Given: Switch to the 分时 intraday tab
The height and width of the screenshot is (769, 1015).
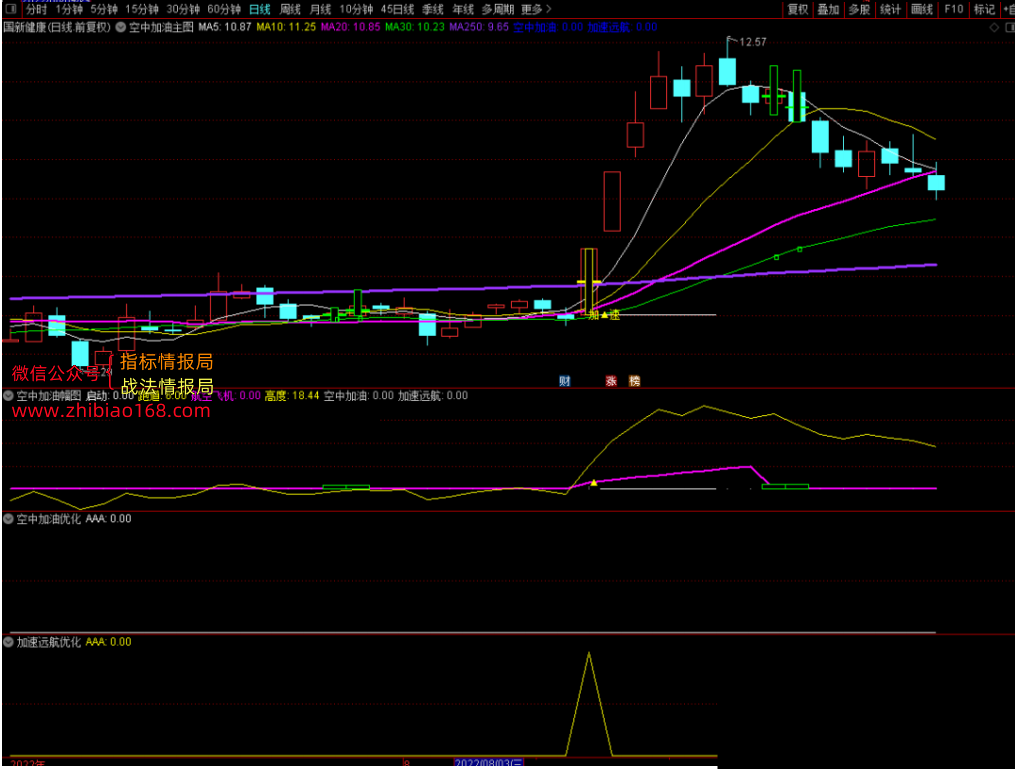Looking at the screenshot, I should click(x=37, y=9).
